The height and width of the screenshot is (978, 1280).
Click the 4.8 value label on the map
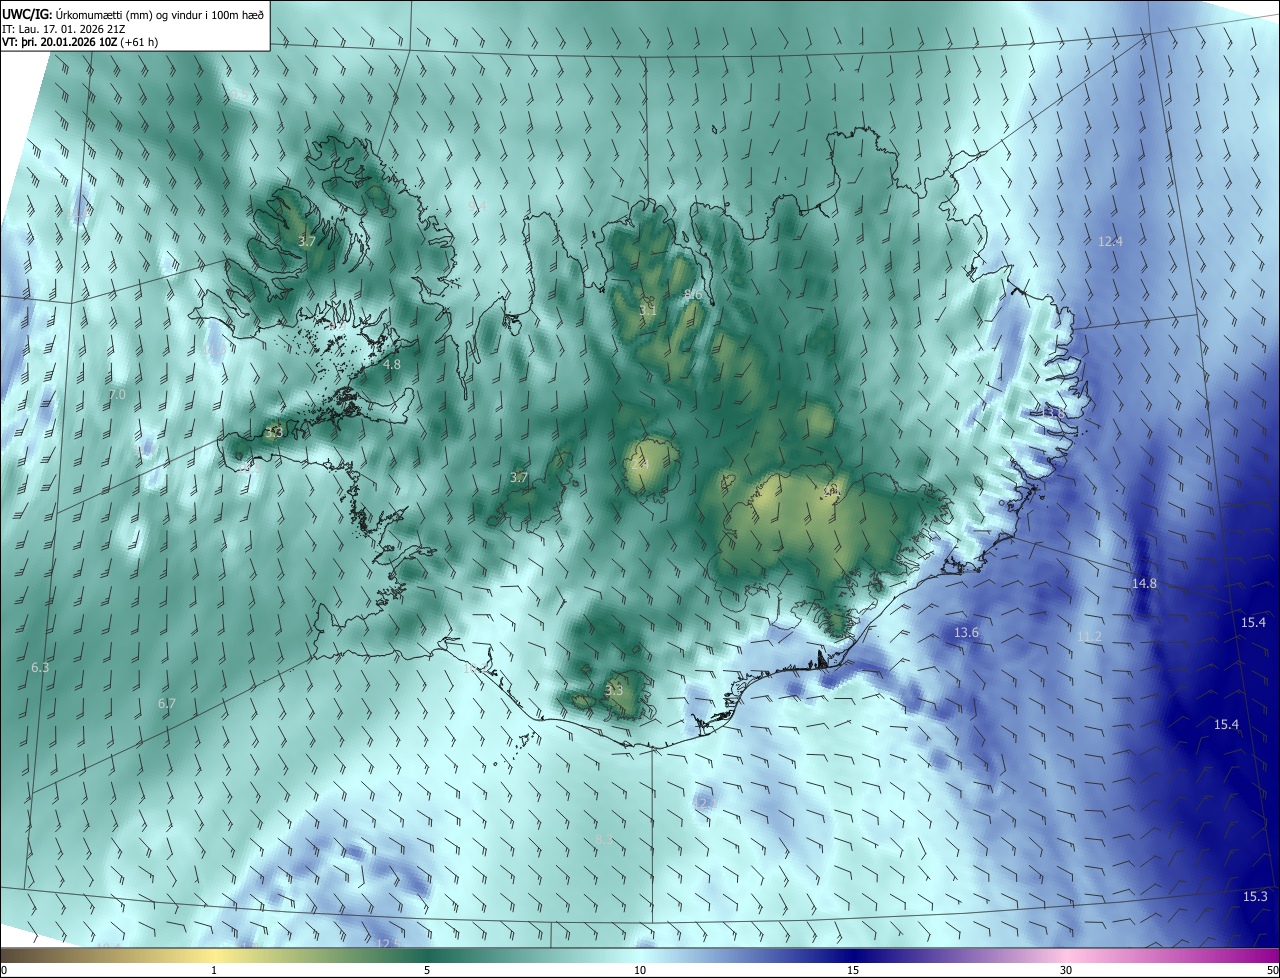(x=392, y=365)
